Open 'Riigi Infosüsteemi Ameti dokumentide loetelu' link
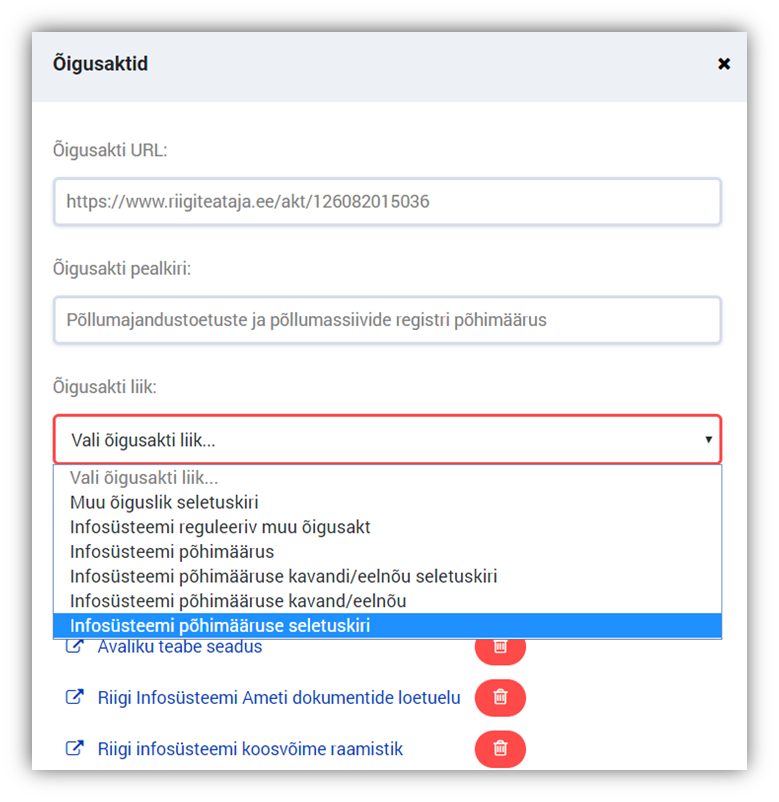Screen dimensions: 779x802 279,698
